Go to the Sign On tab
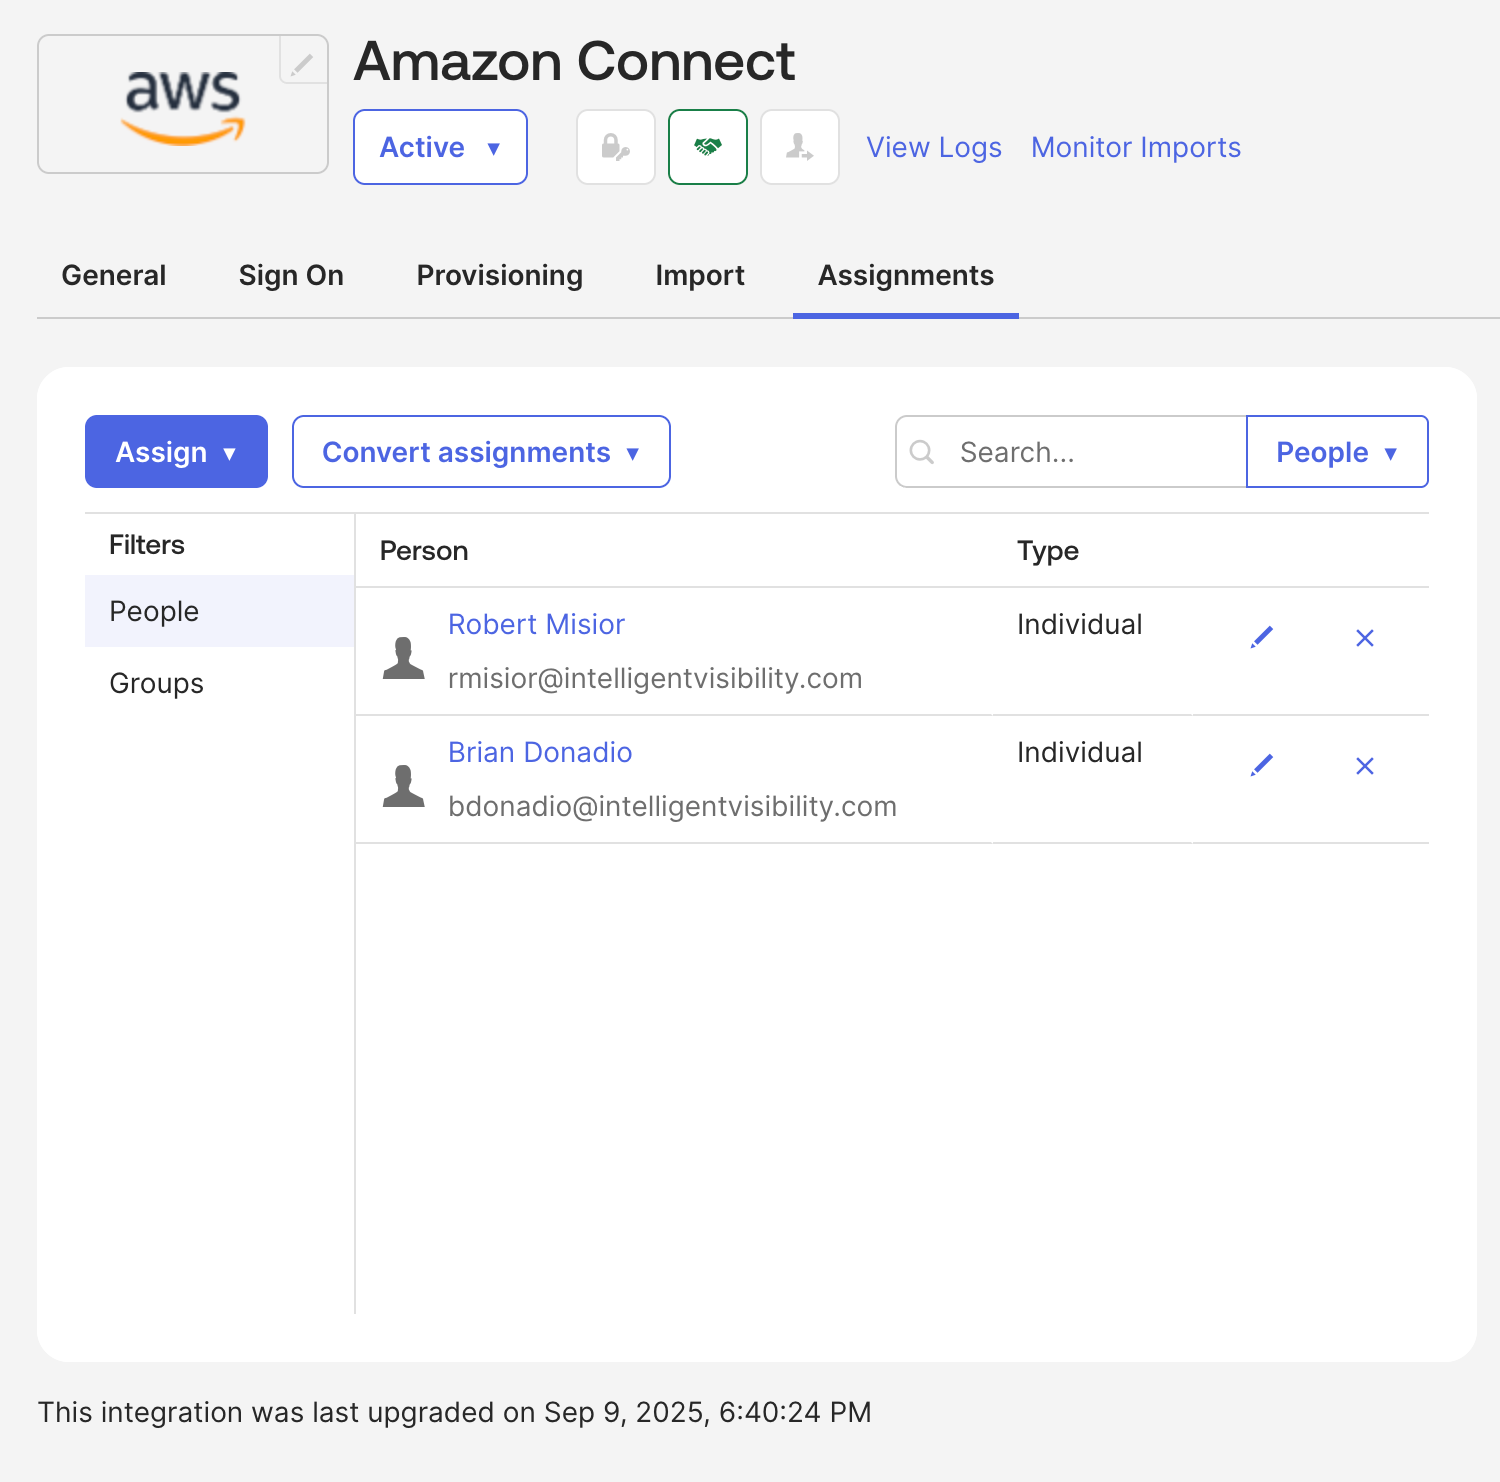 coord(291,275)
